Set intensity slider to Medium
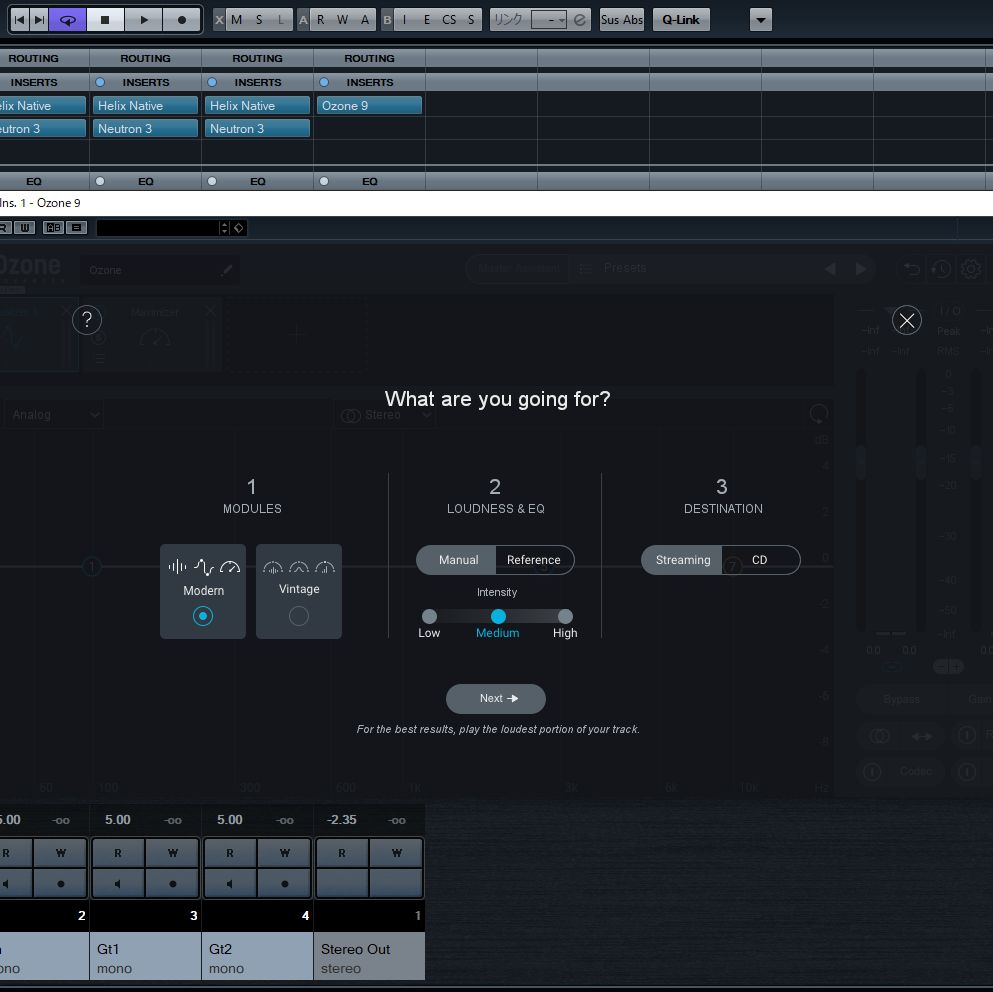Viewport: 993px width, 992px height. pyautogui.click(x=498, y=616)
